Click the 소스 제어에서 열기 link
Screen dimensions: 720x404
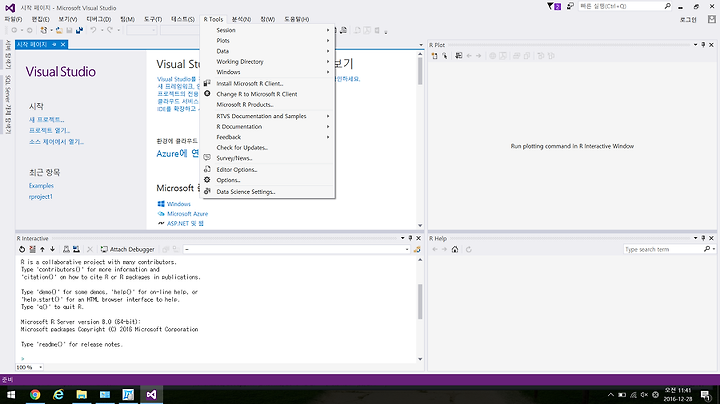click(x=56, y=142)
